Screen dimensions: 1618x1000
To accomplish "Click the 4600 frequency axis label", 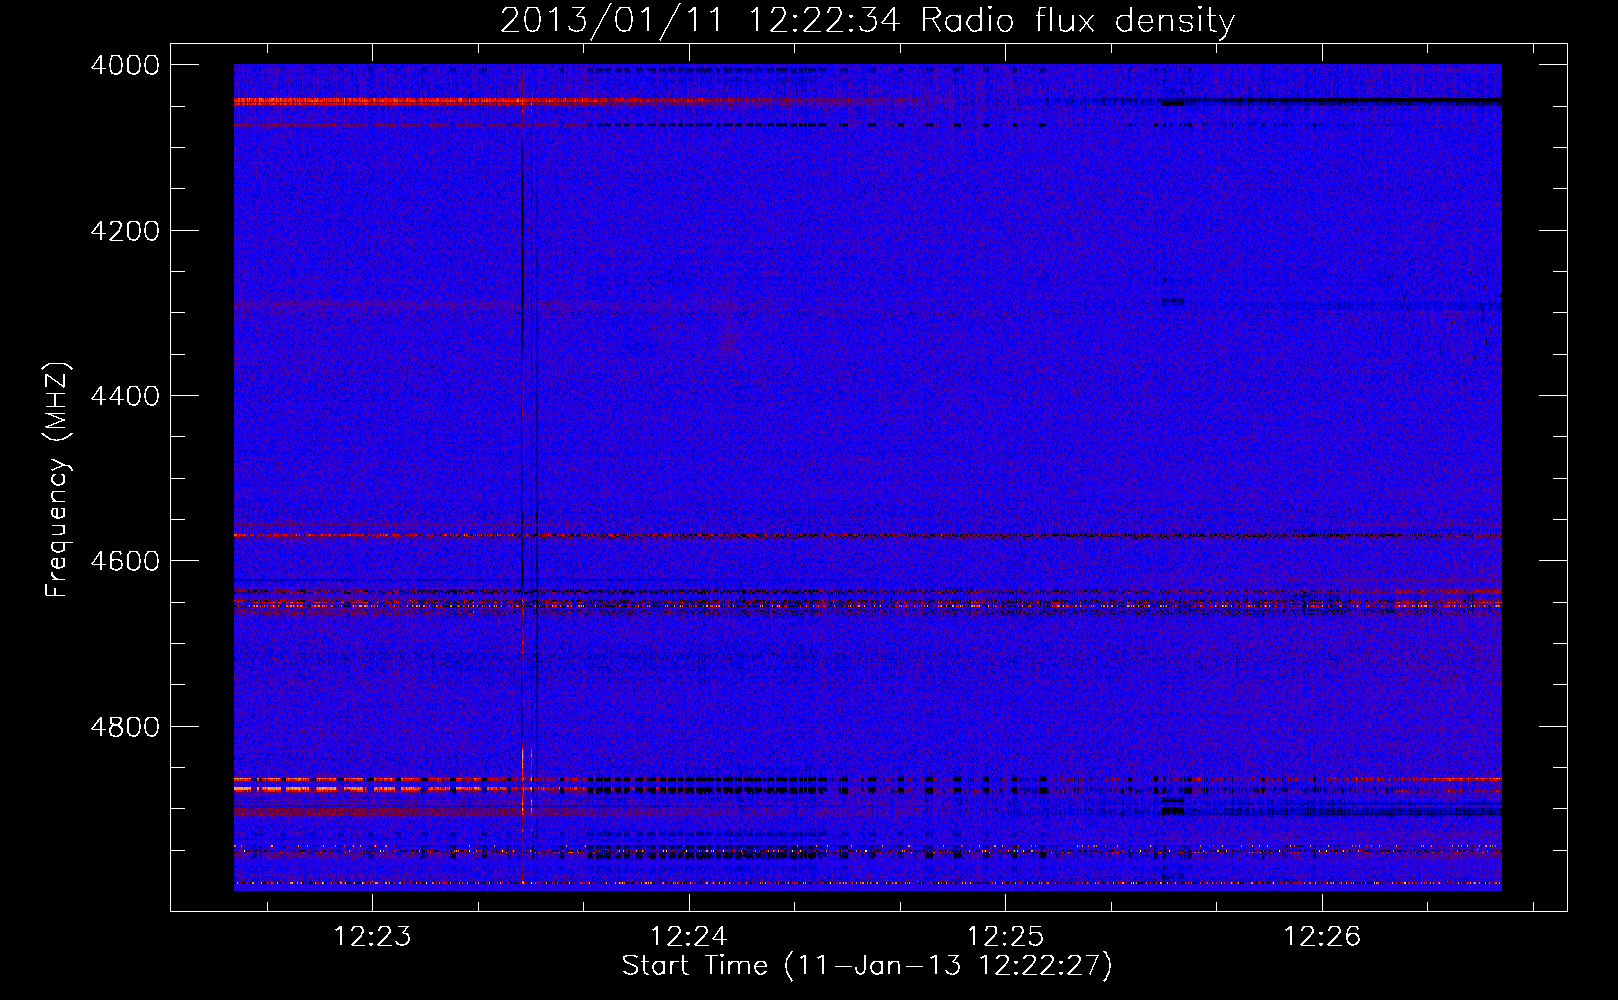I will [x=125, y=561].
